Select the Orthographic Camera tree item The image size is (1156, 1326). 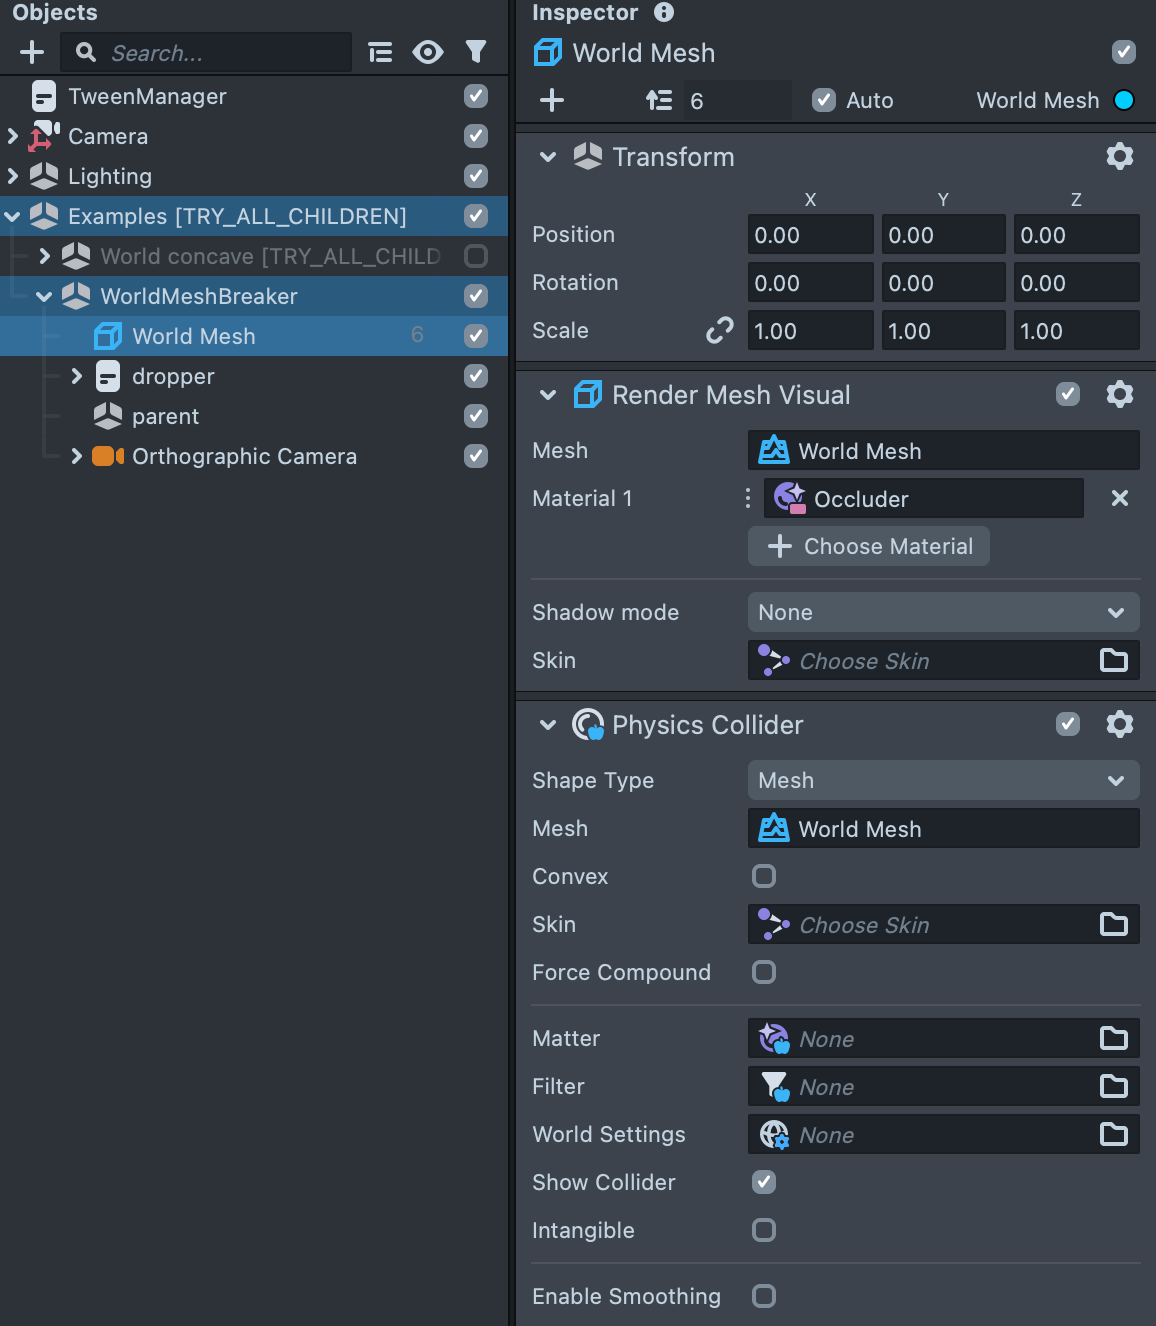(244, 456)
